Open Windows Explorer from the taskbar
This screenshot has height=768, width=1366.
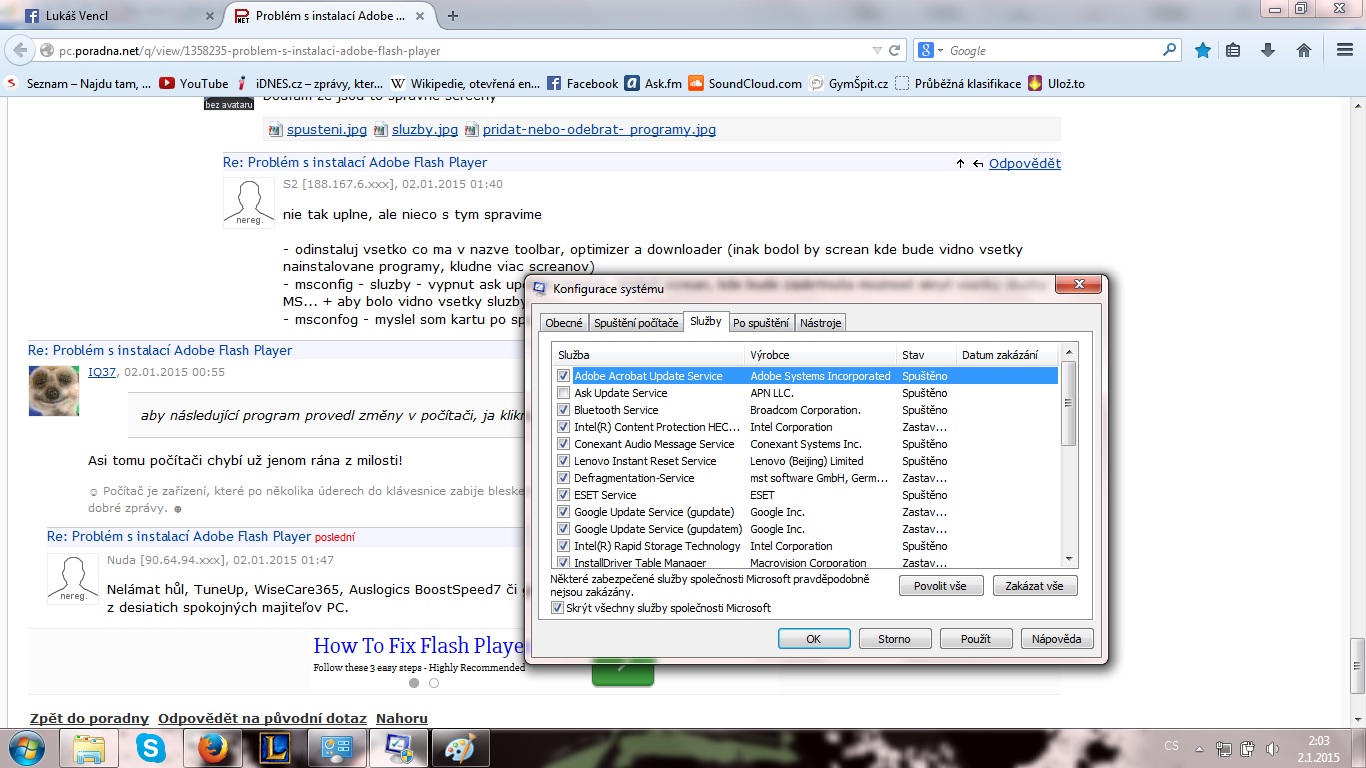(x=88, y=748)
